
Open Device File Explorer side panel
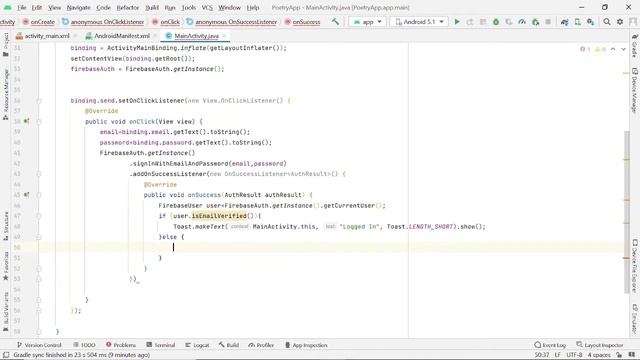(x=635, y=265)
